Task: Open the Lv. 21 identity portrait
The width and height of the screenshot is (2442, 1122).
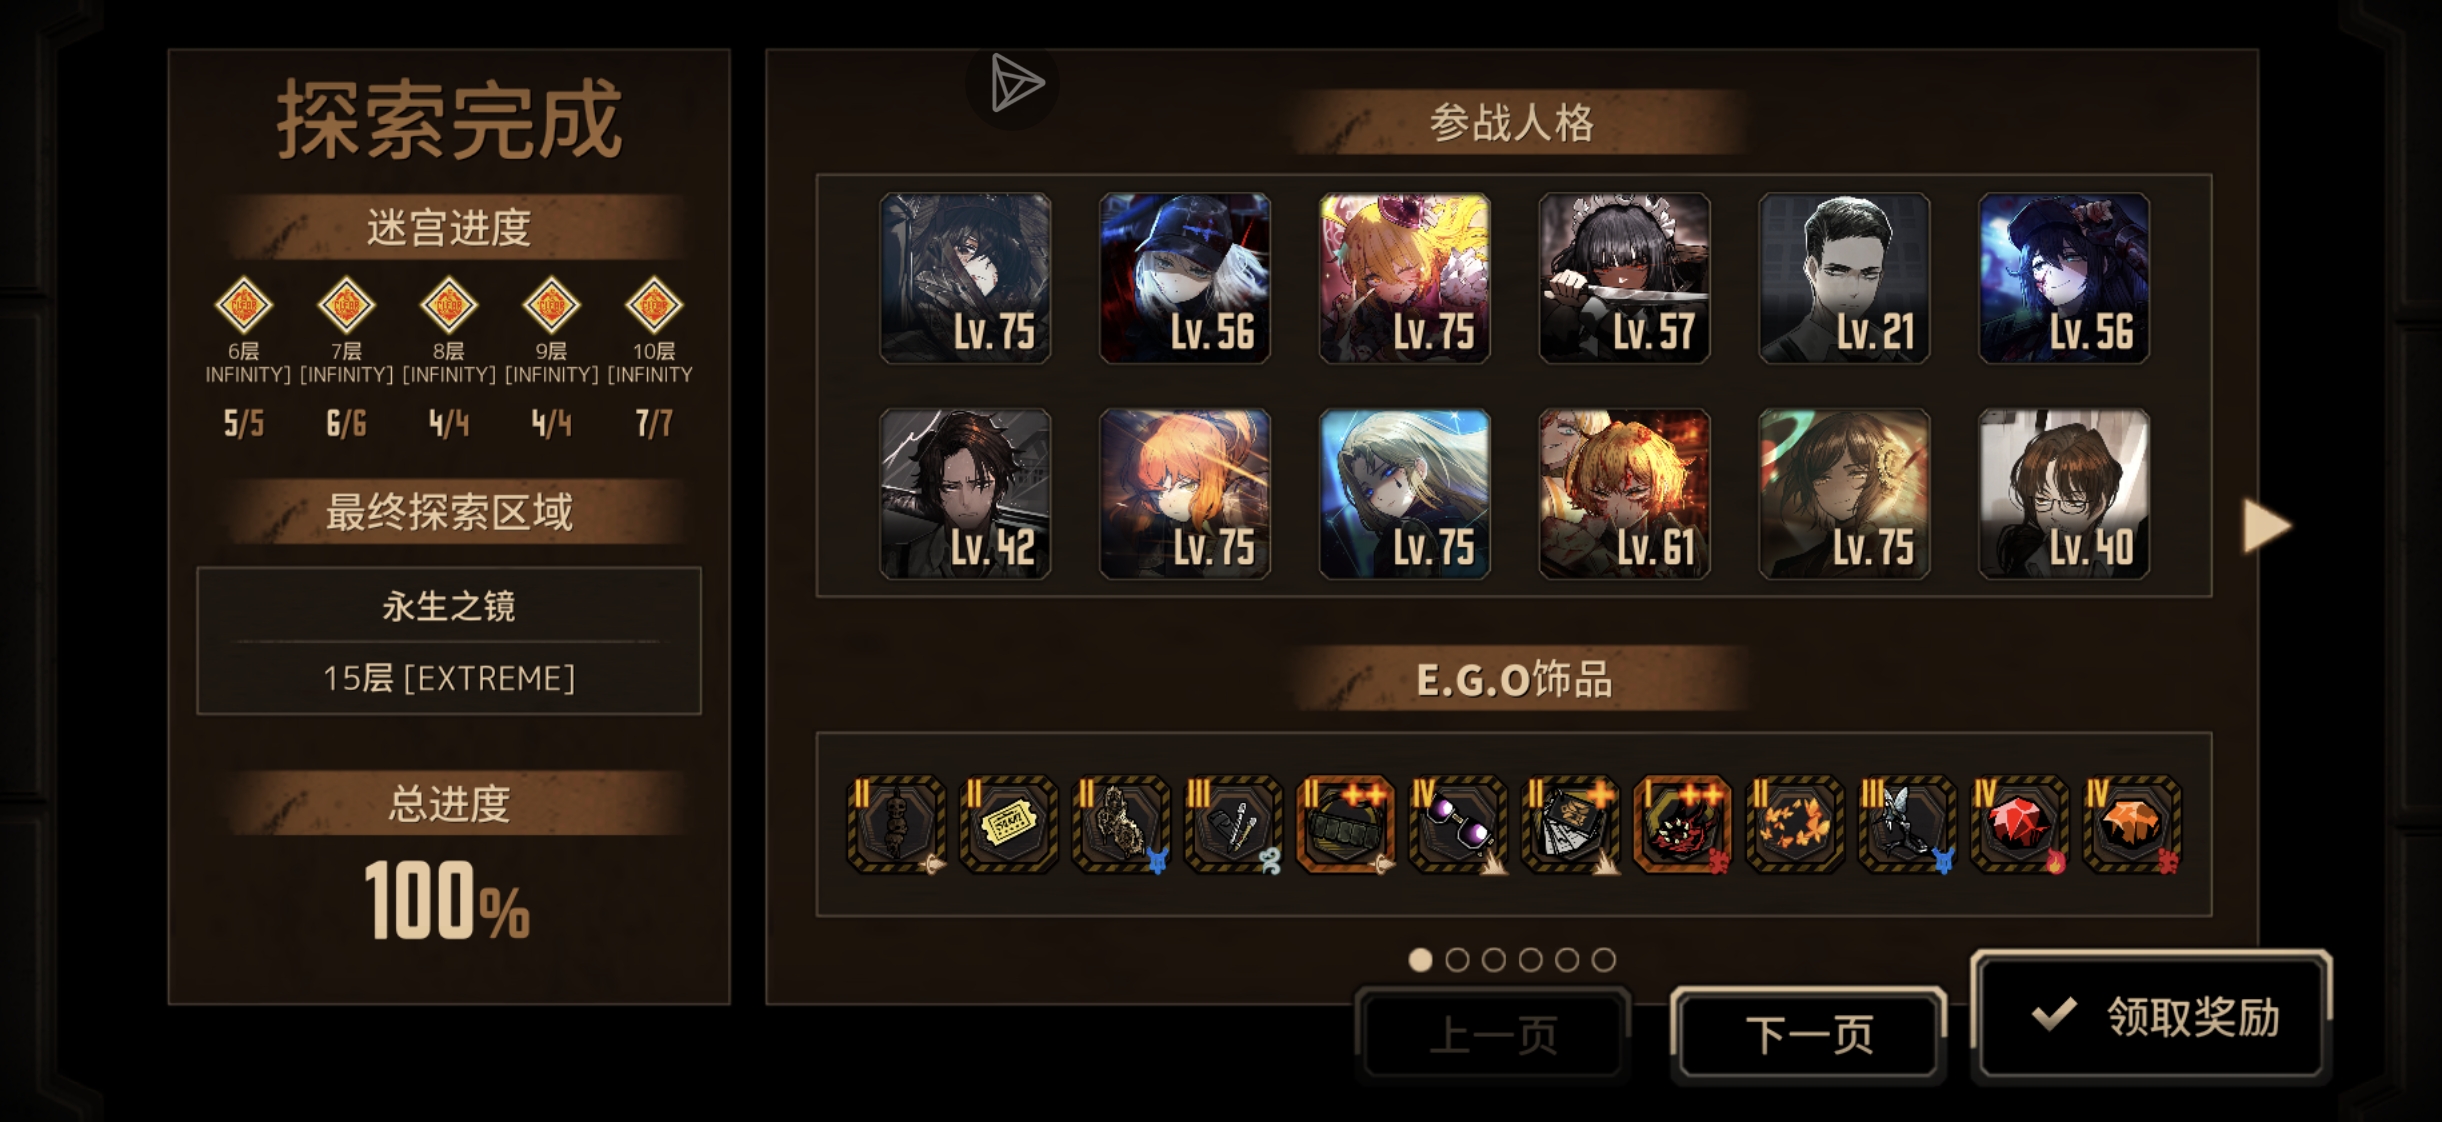Action: (x=1844, y=278)
